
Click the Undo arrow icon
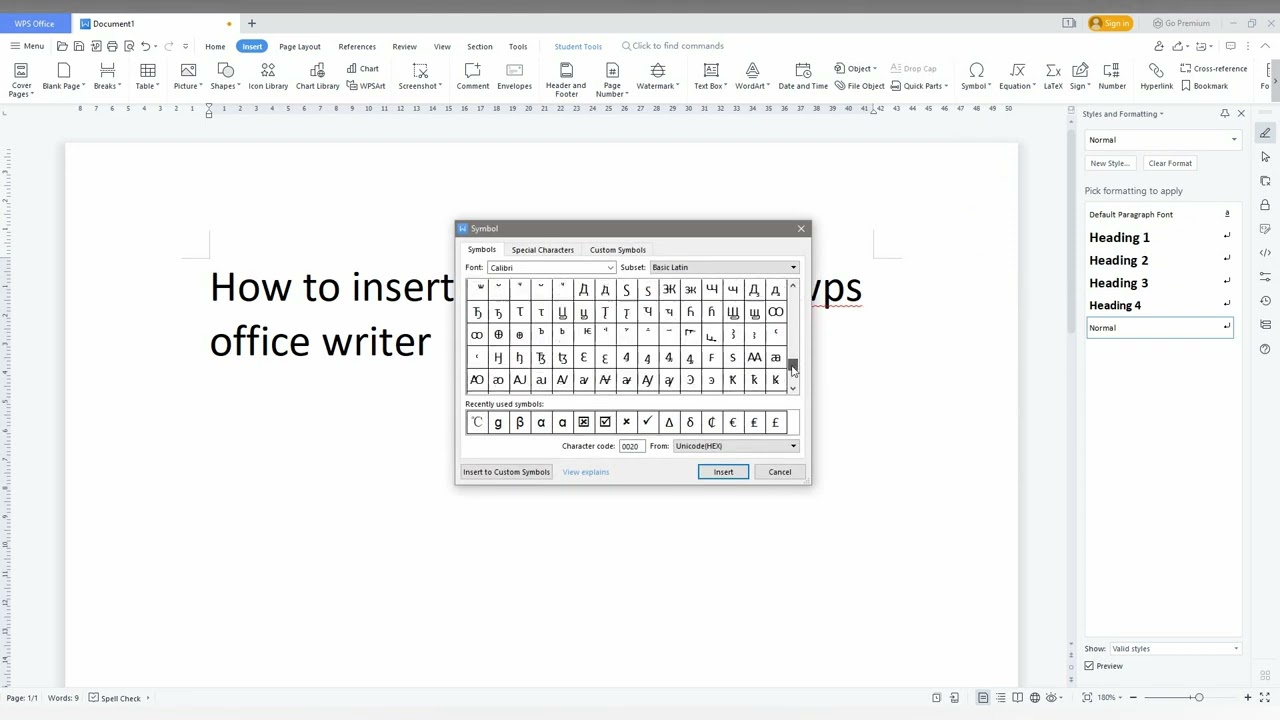pyautogui.click(x=146, y=46)
